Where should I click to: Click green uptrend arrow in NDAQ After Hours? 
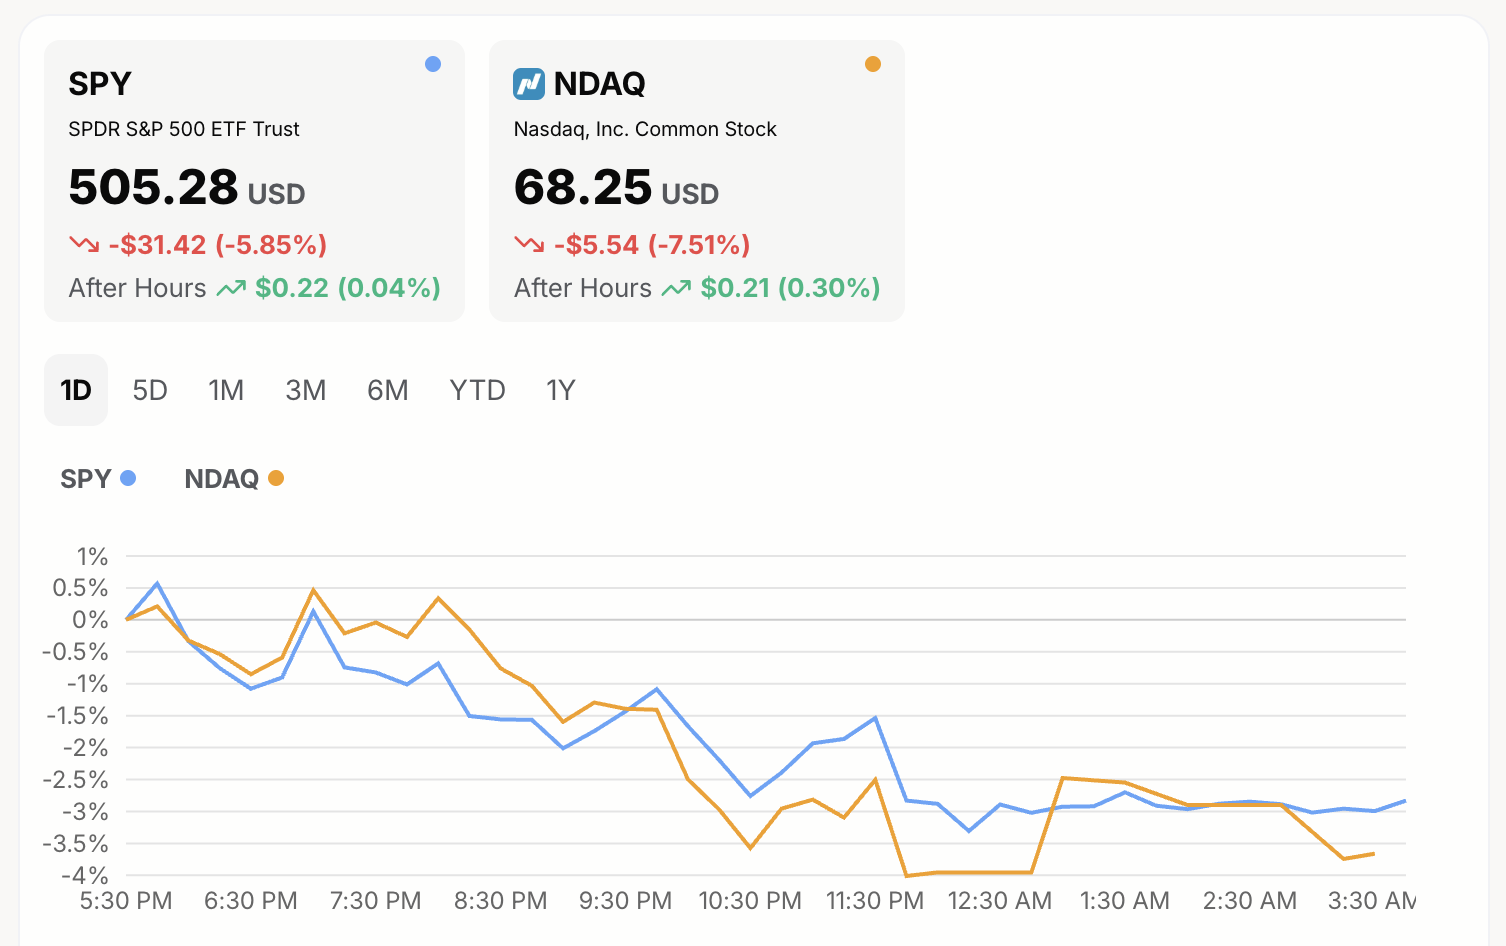pos(676,289)
